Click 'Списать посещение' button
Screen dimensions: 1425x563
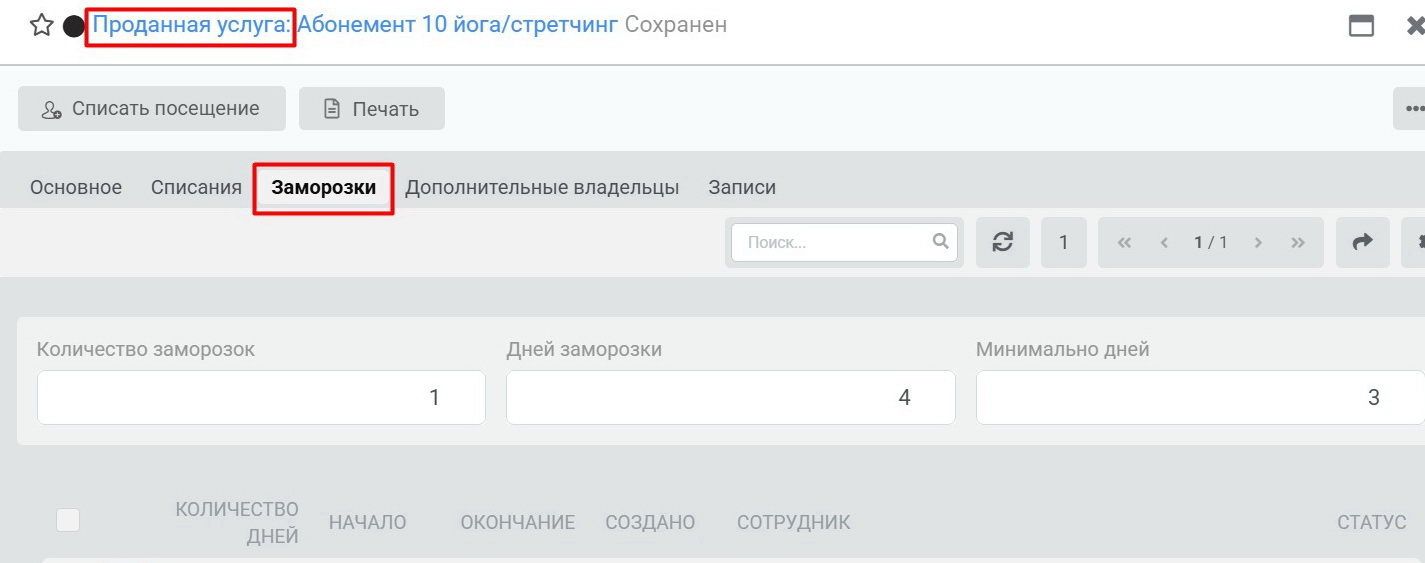[x=151, y=108]
